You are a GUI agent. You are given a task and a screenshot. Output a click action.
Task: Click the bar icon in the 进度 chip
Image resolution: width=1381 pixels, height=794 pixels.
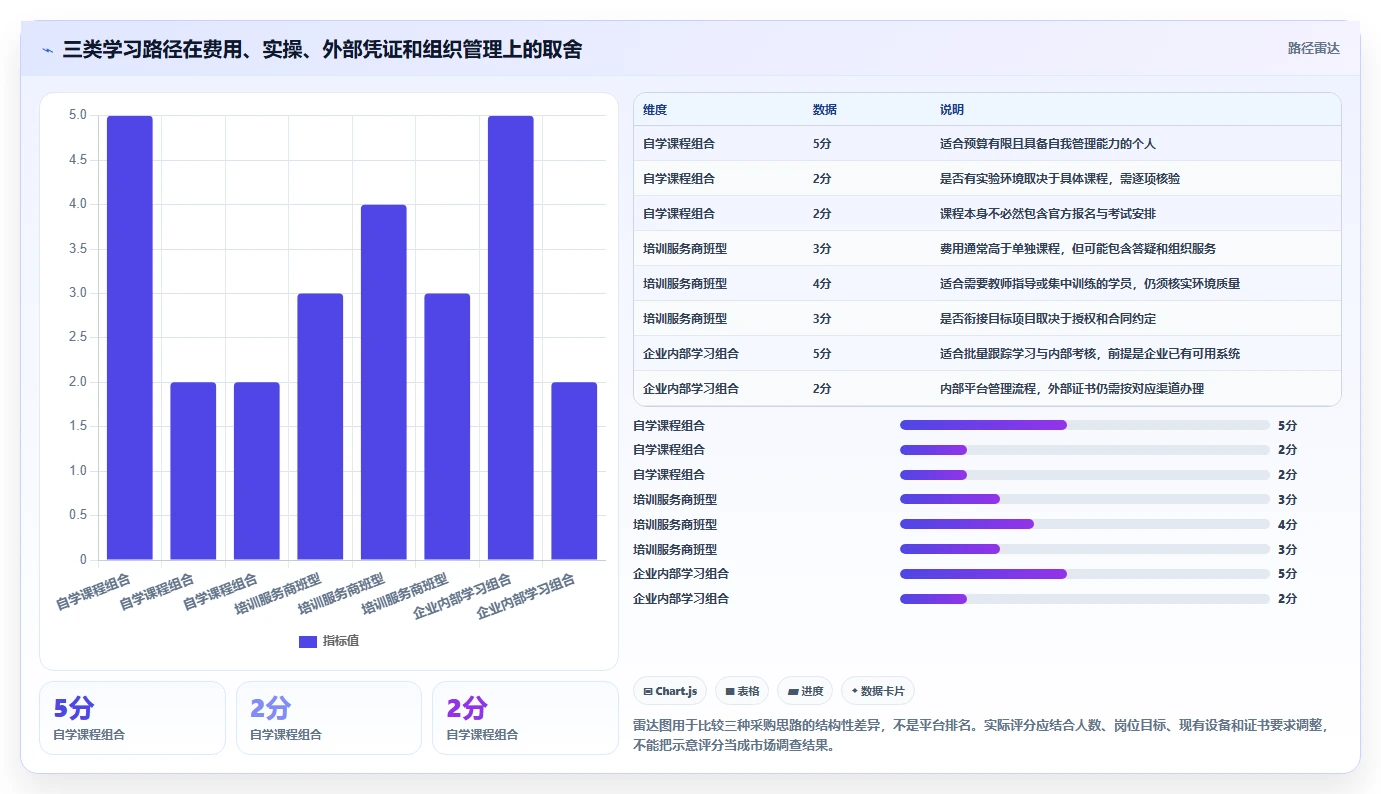tap(793, 691)
